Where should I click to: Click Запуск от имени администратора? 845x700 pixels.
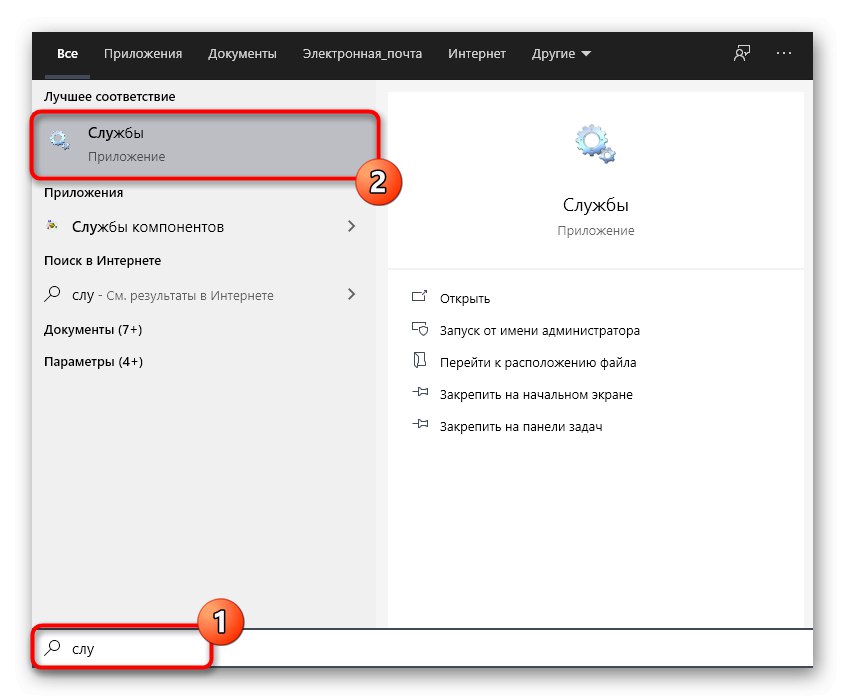click(539, 330)
